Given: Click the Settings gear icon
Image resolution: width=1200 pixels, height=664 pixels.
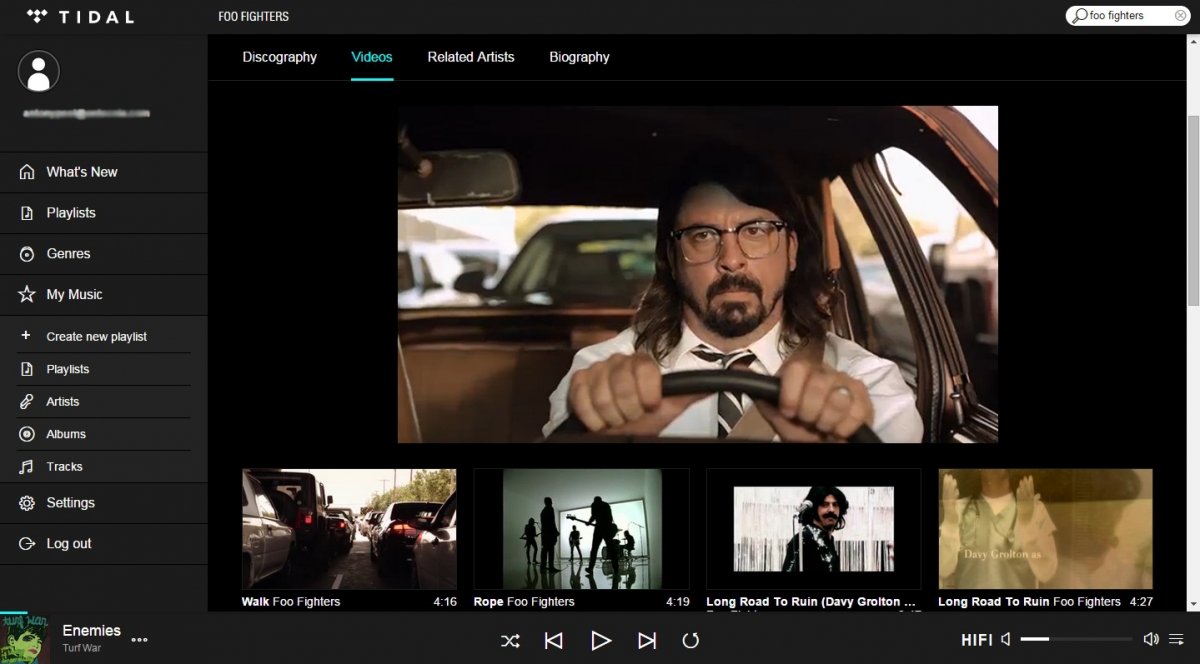Looking at the screenshot, I should point(27,503).
